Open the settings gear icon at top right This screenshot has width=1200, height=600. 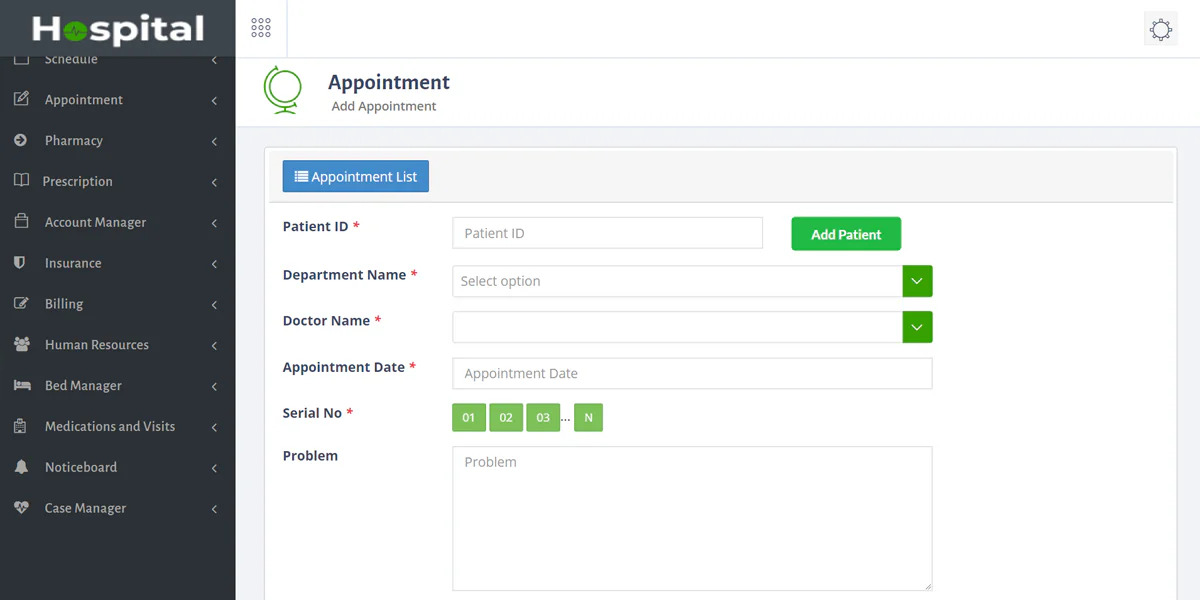point(1161,30)
